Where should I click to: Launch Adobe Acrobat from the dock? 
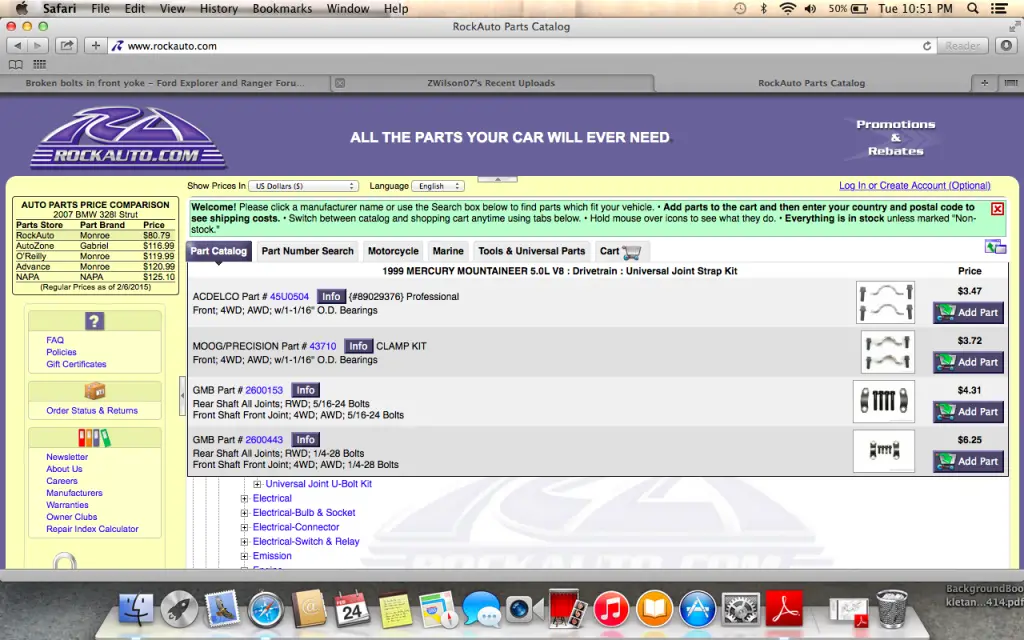click(784, 609)
